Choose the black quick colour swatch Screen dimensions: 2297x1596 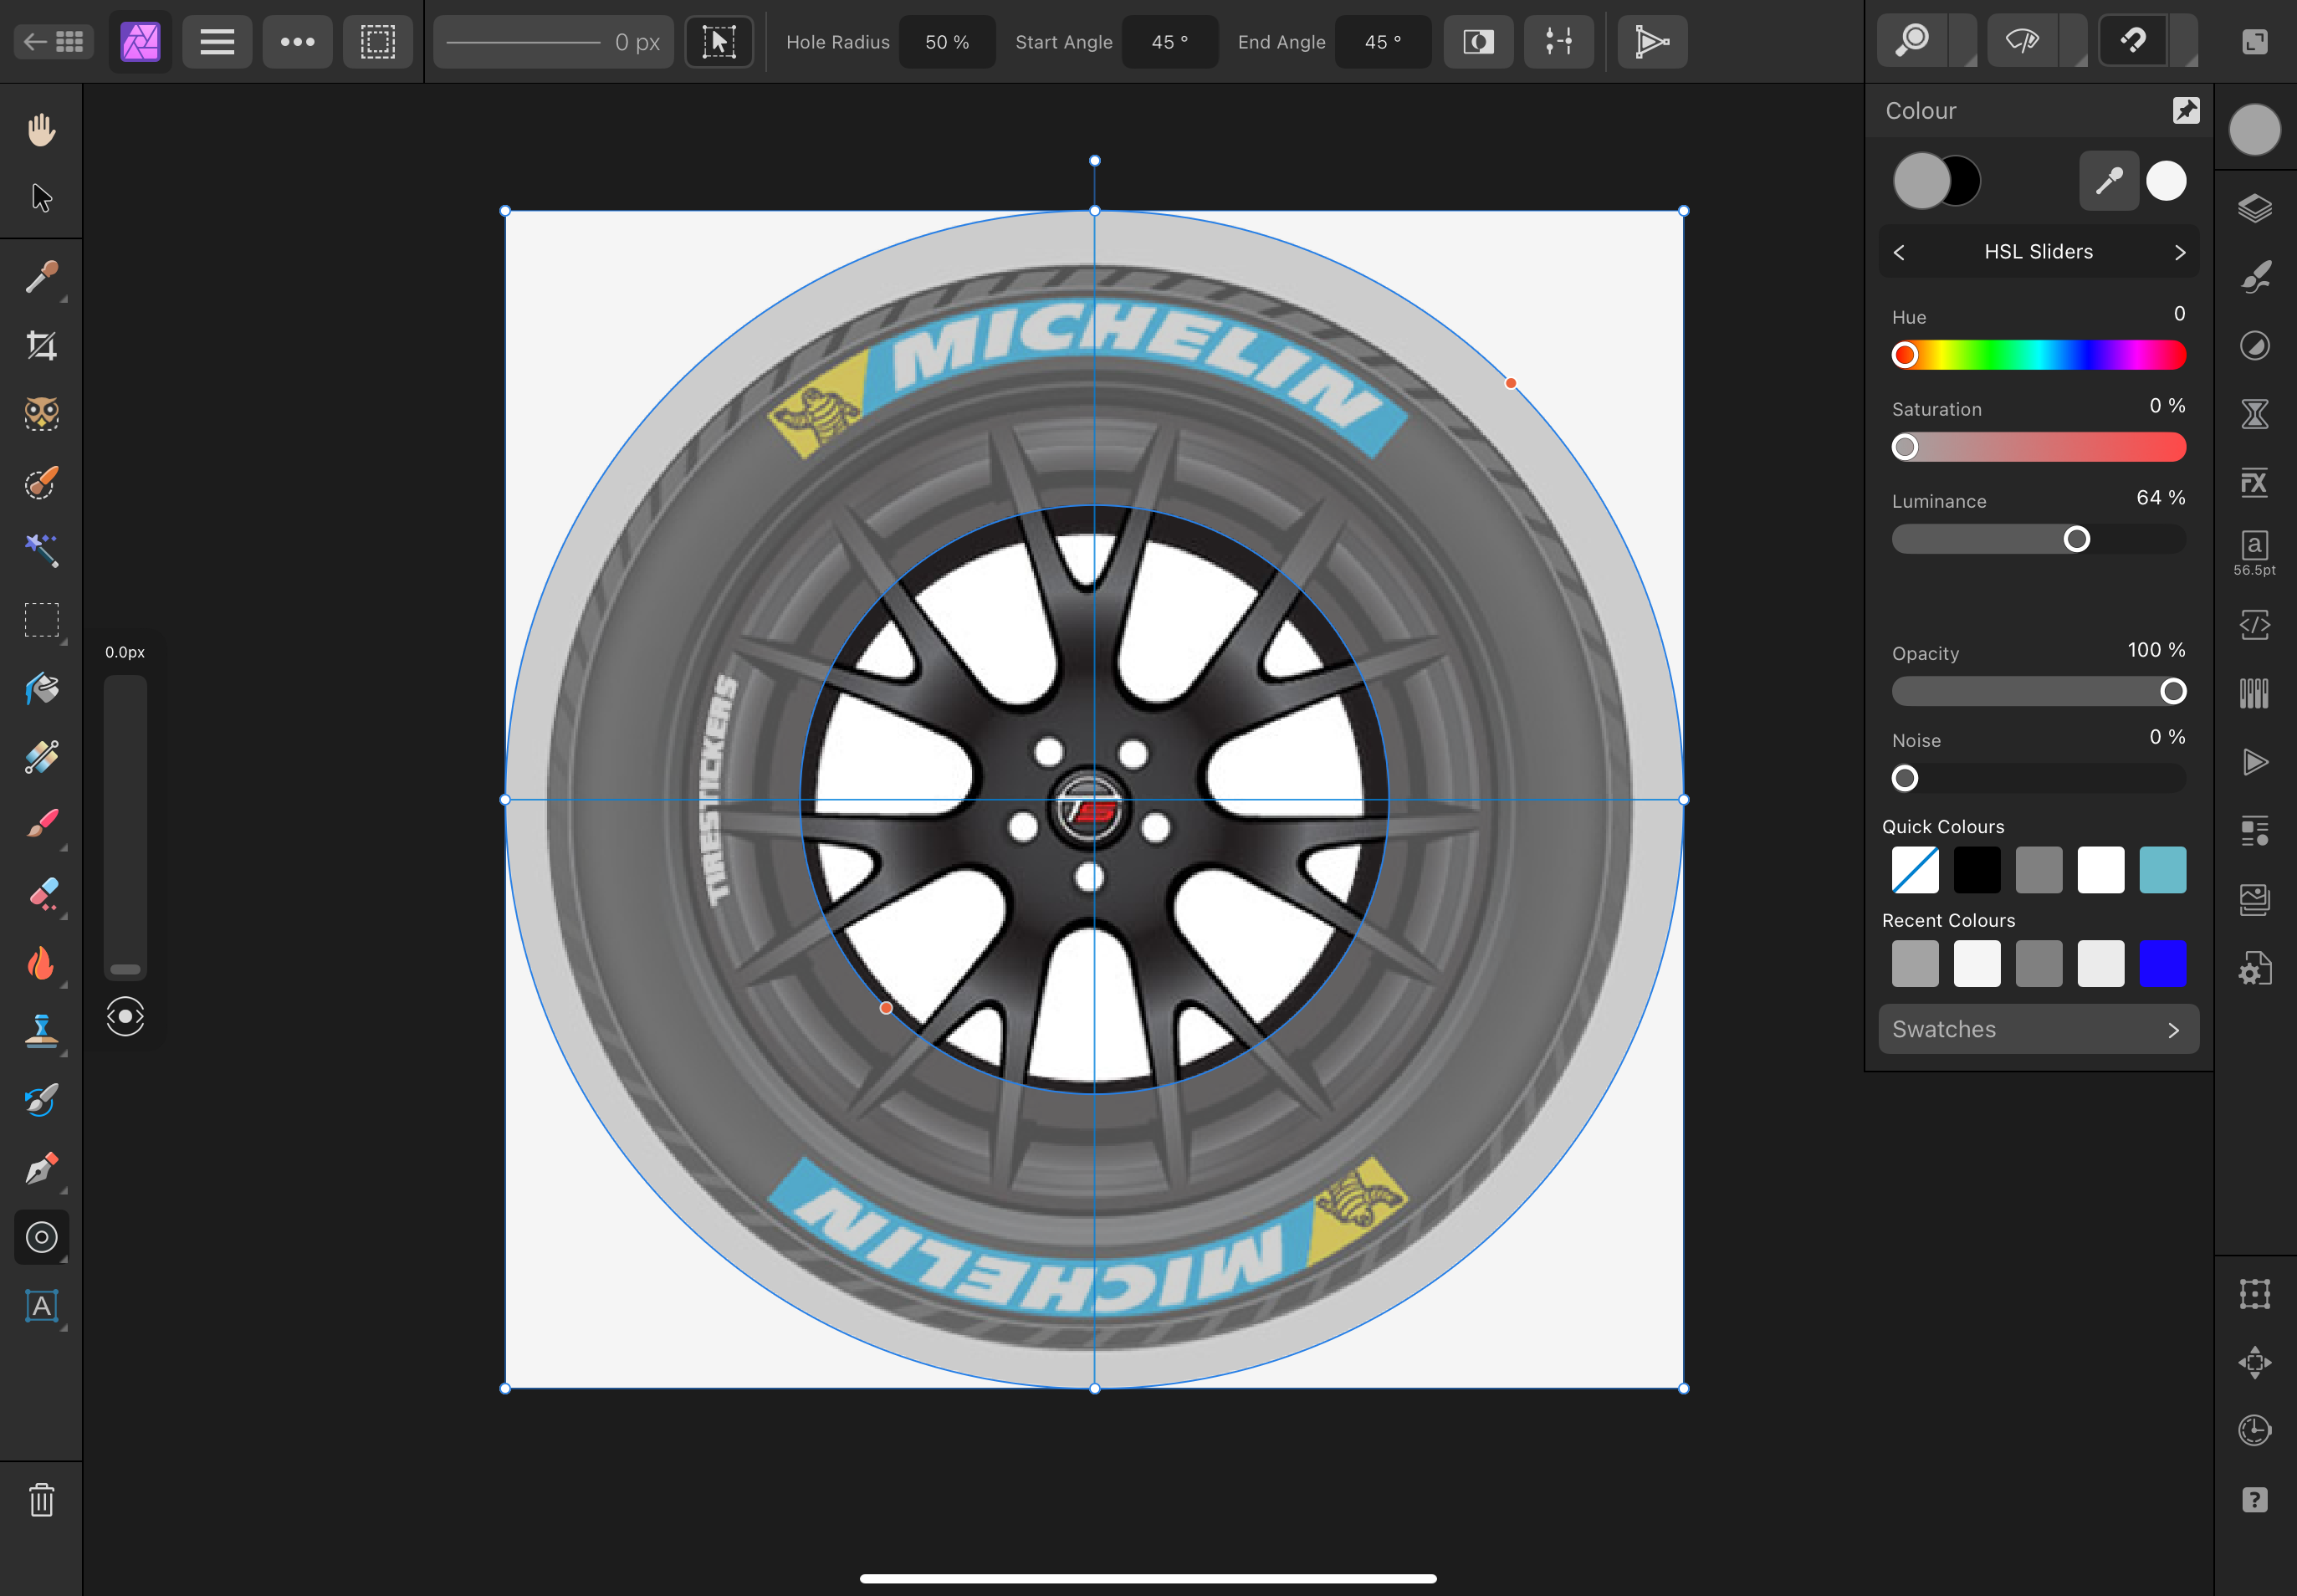[1976, 869]
